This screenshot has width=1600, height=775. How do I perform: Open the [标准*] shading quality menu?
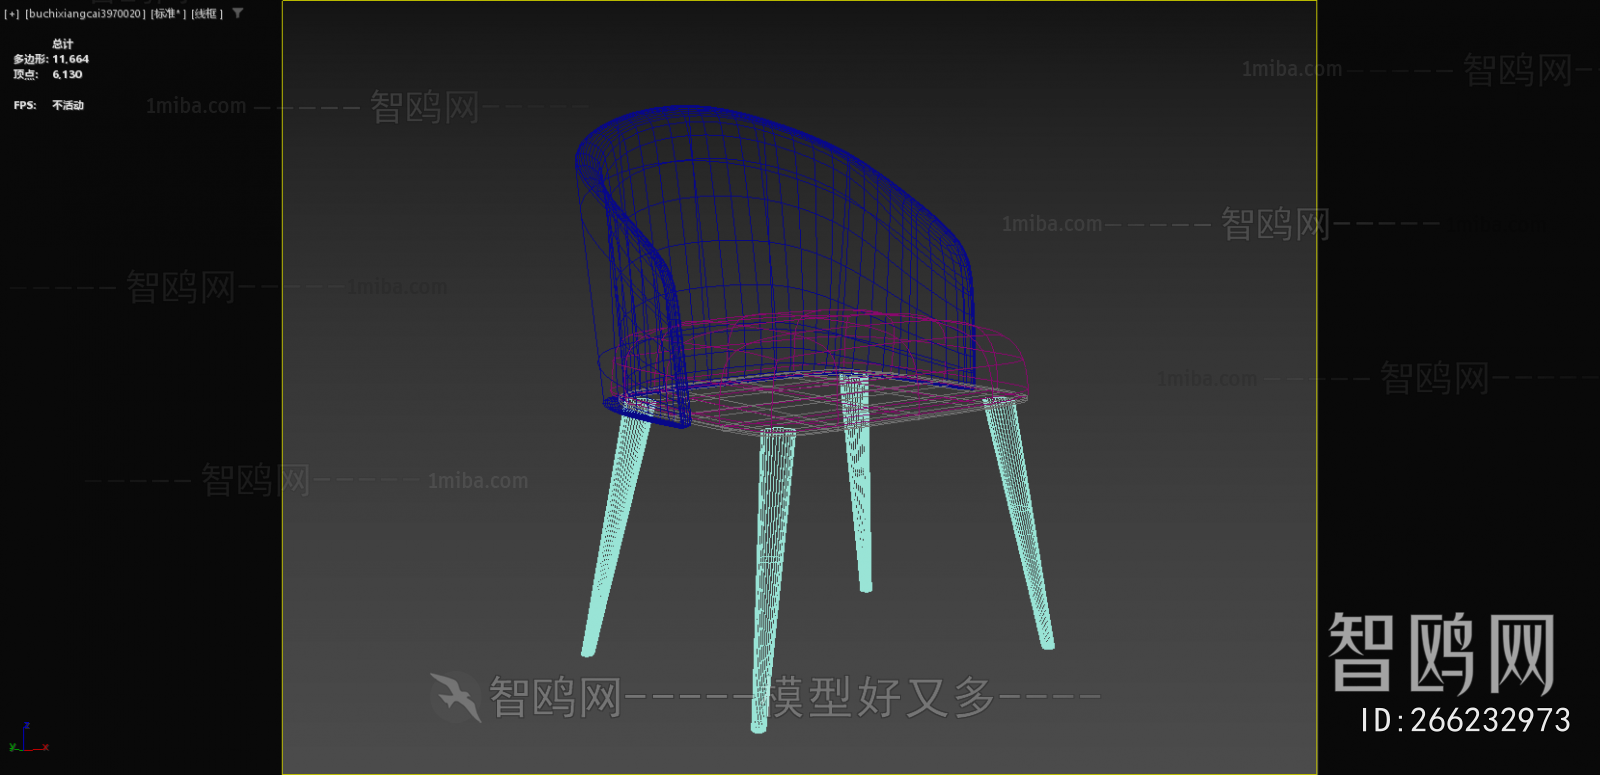click(x=169, y=14)
